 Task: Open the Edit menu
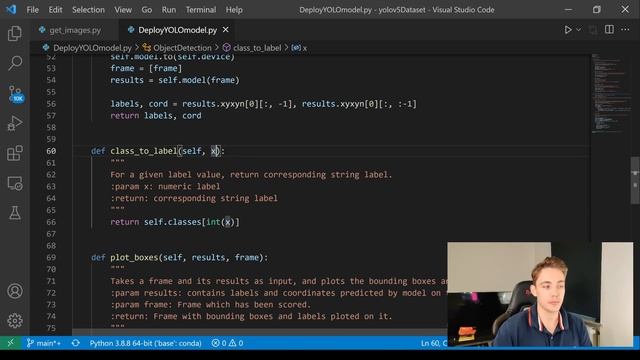[x=55, y=10]
